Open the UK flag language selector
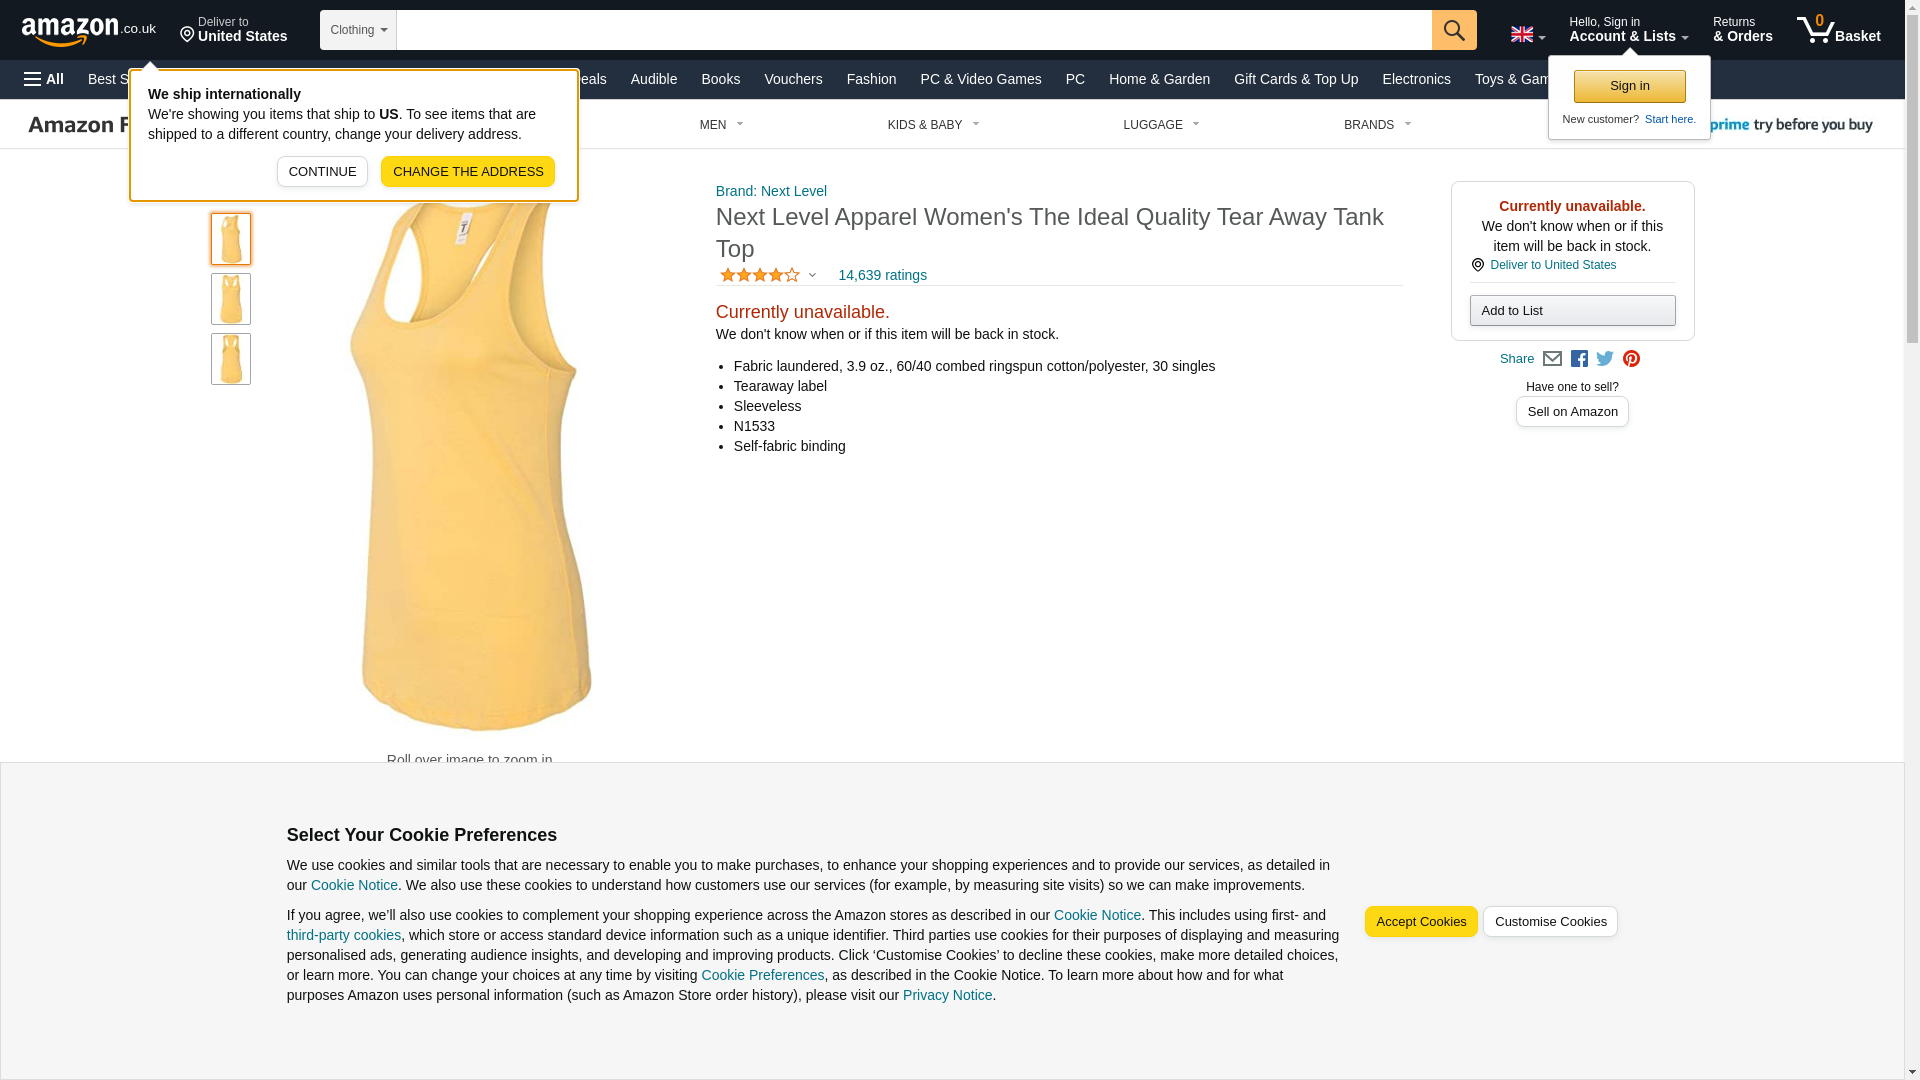The width and height of the screenshot is (1920, 1080). (1528, 34)
